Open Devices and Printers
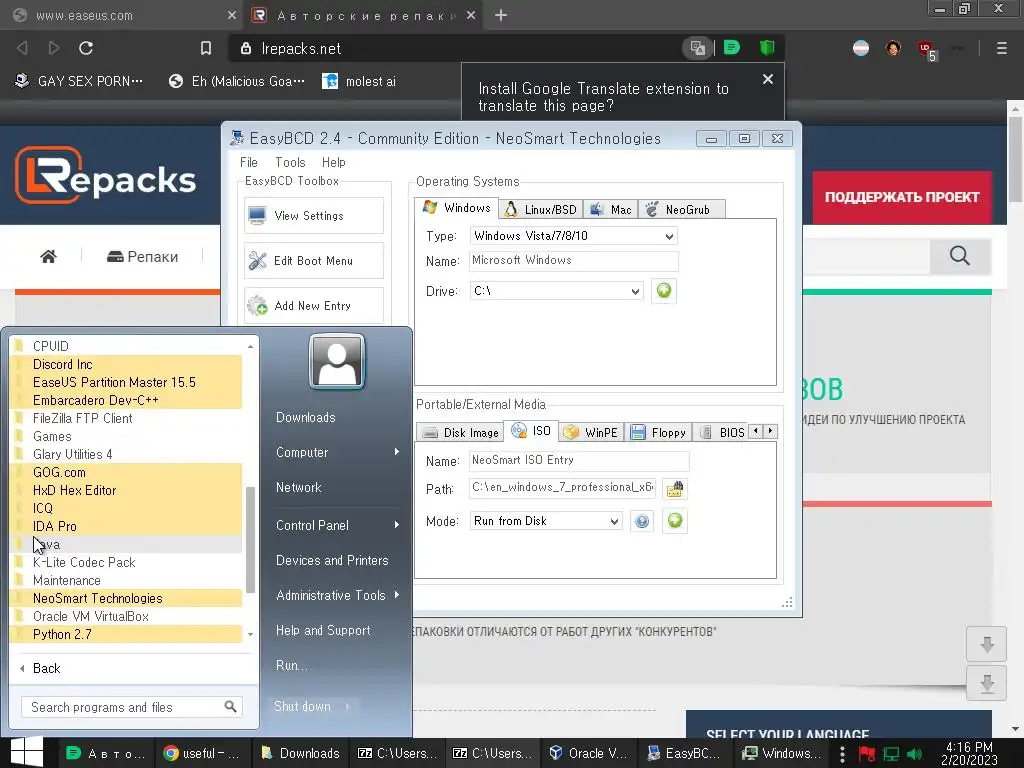This screenshot has height=768, width=1024. point(332,560)
